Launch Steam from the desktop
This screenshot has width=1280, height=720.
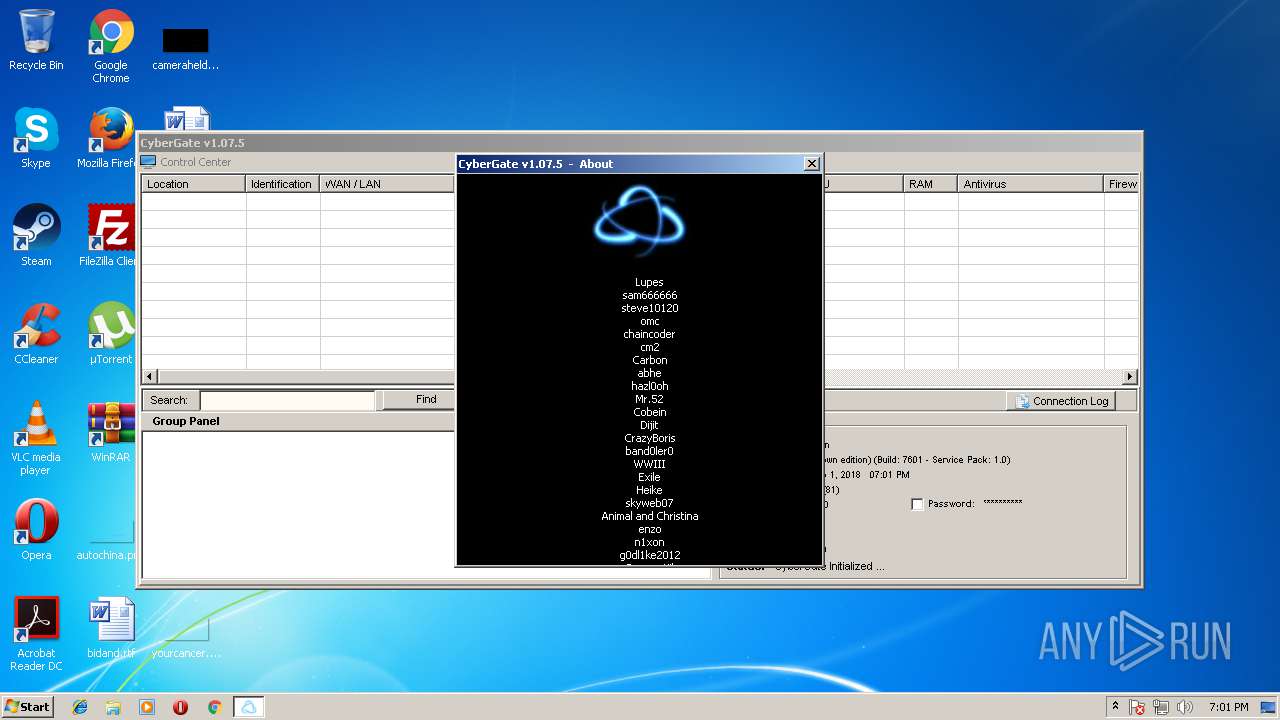coord(36,236)
